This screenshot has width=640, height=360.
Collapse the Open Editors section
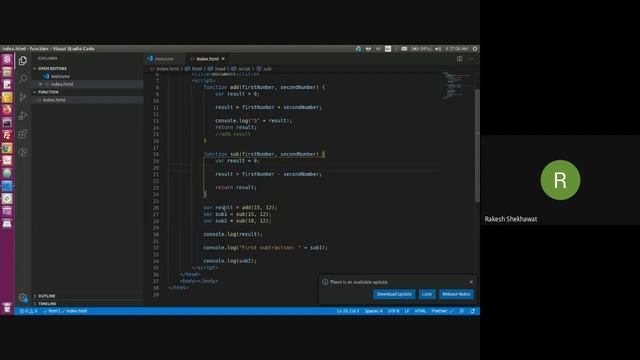coord(87,69)
